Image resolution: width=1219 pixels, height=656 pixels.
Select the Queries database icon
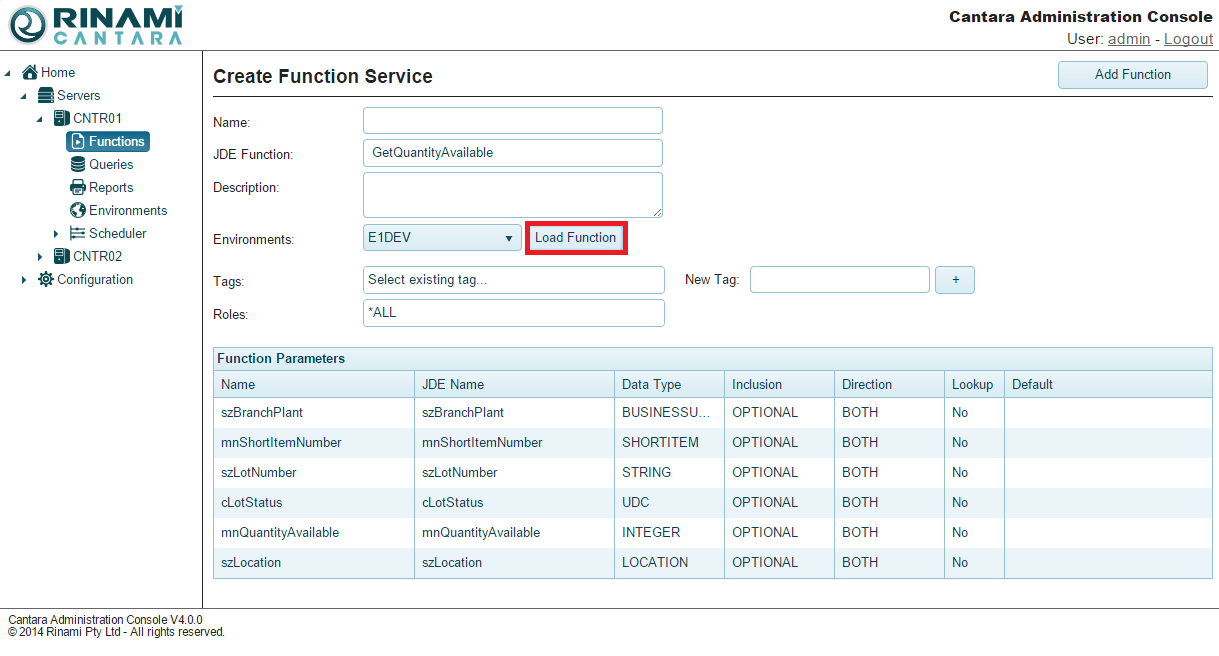[78, 164]
